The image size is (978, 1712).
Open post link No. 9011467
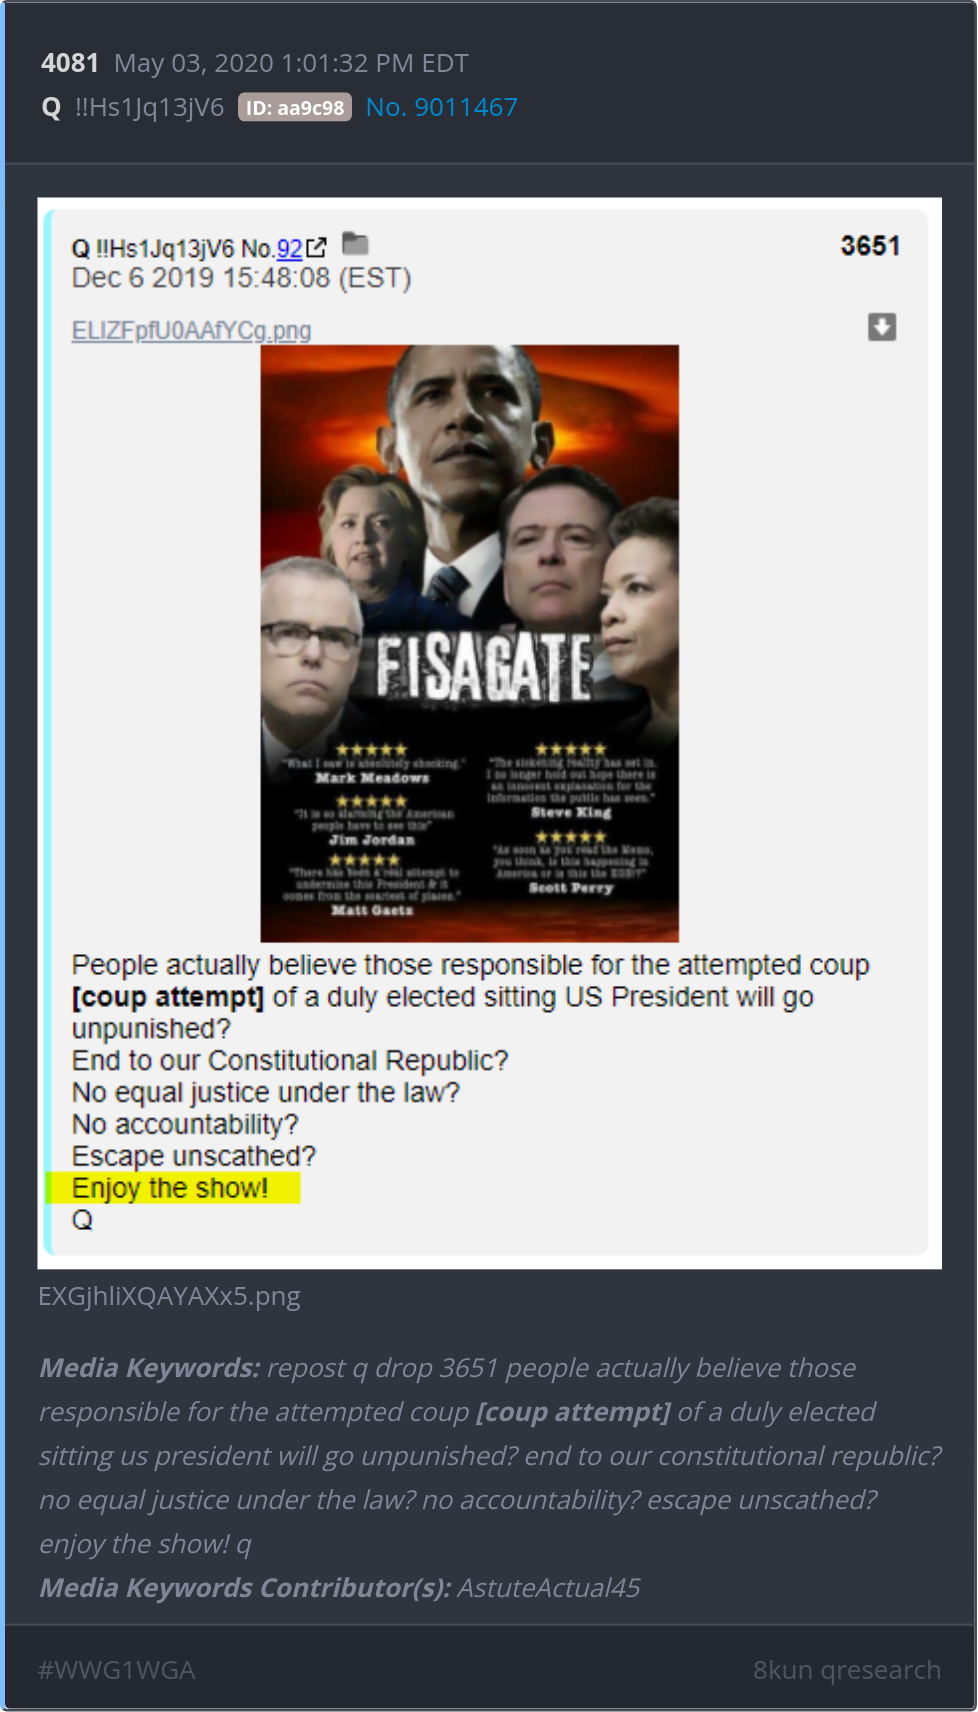click(x=442, y=107)
